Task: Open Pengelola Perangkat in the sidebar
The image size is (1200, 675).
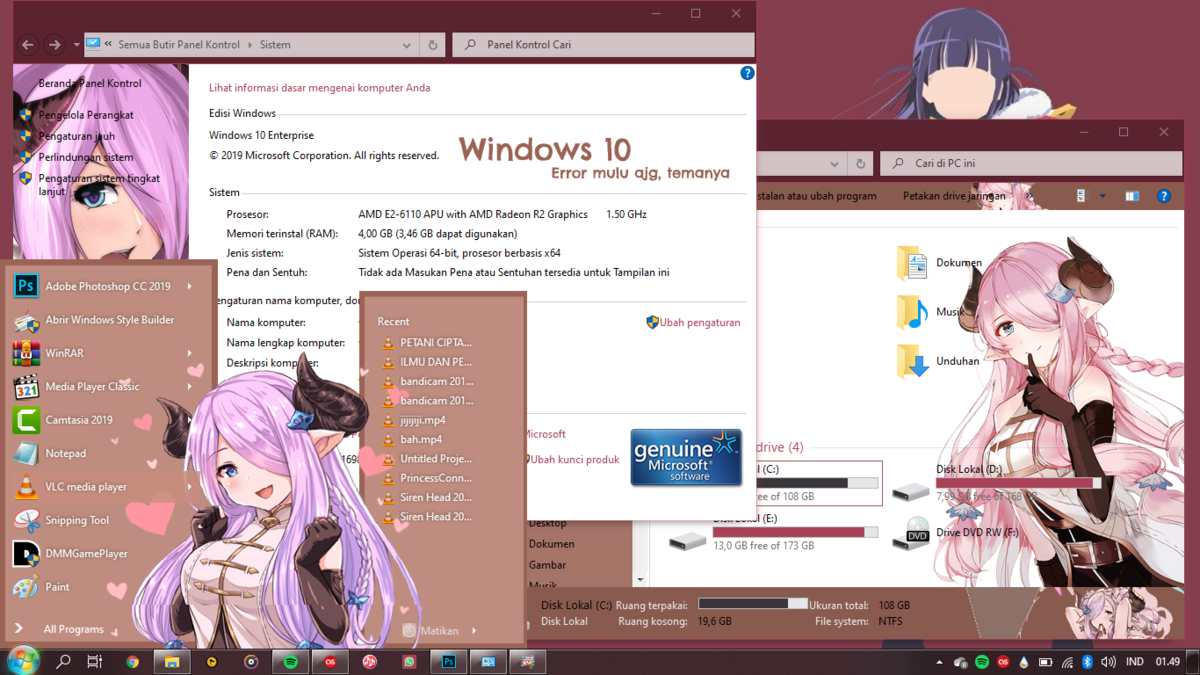Action: coord(85,115)
